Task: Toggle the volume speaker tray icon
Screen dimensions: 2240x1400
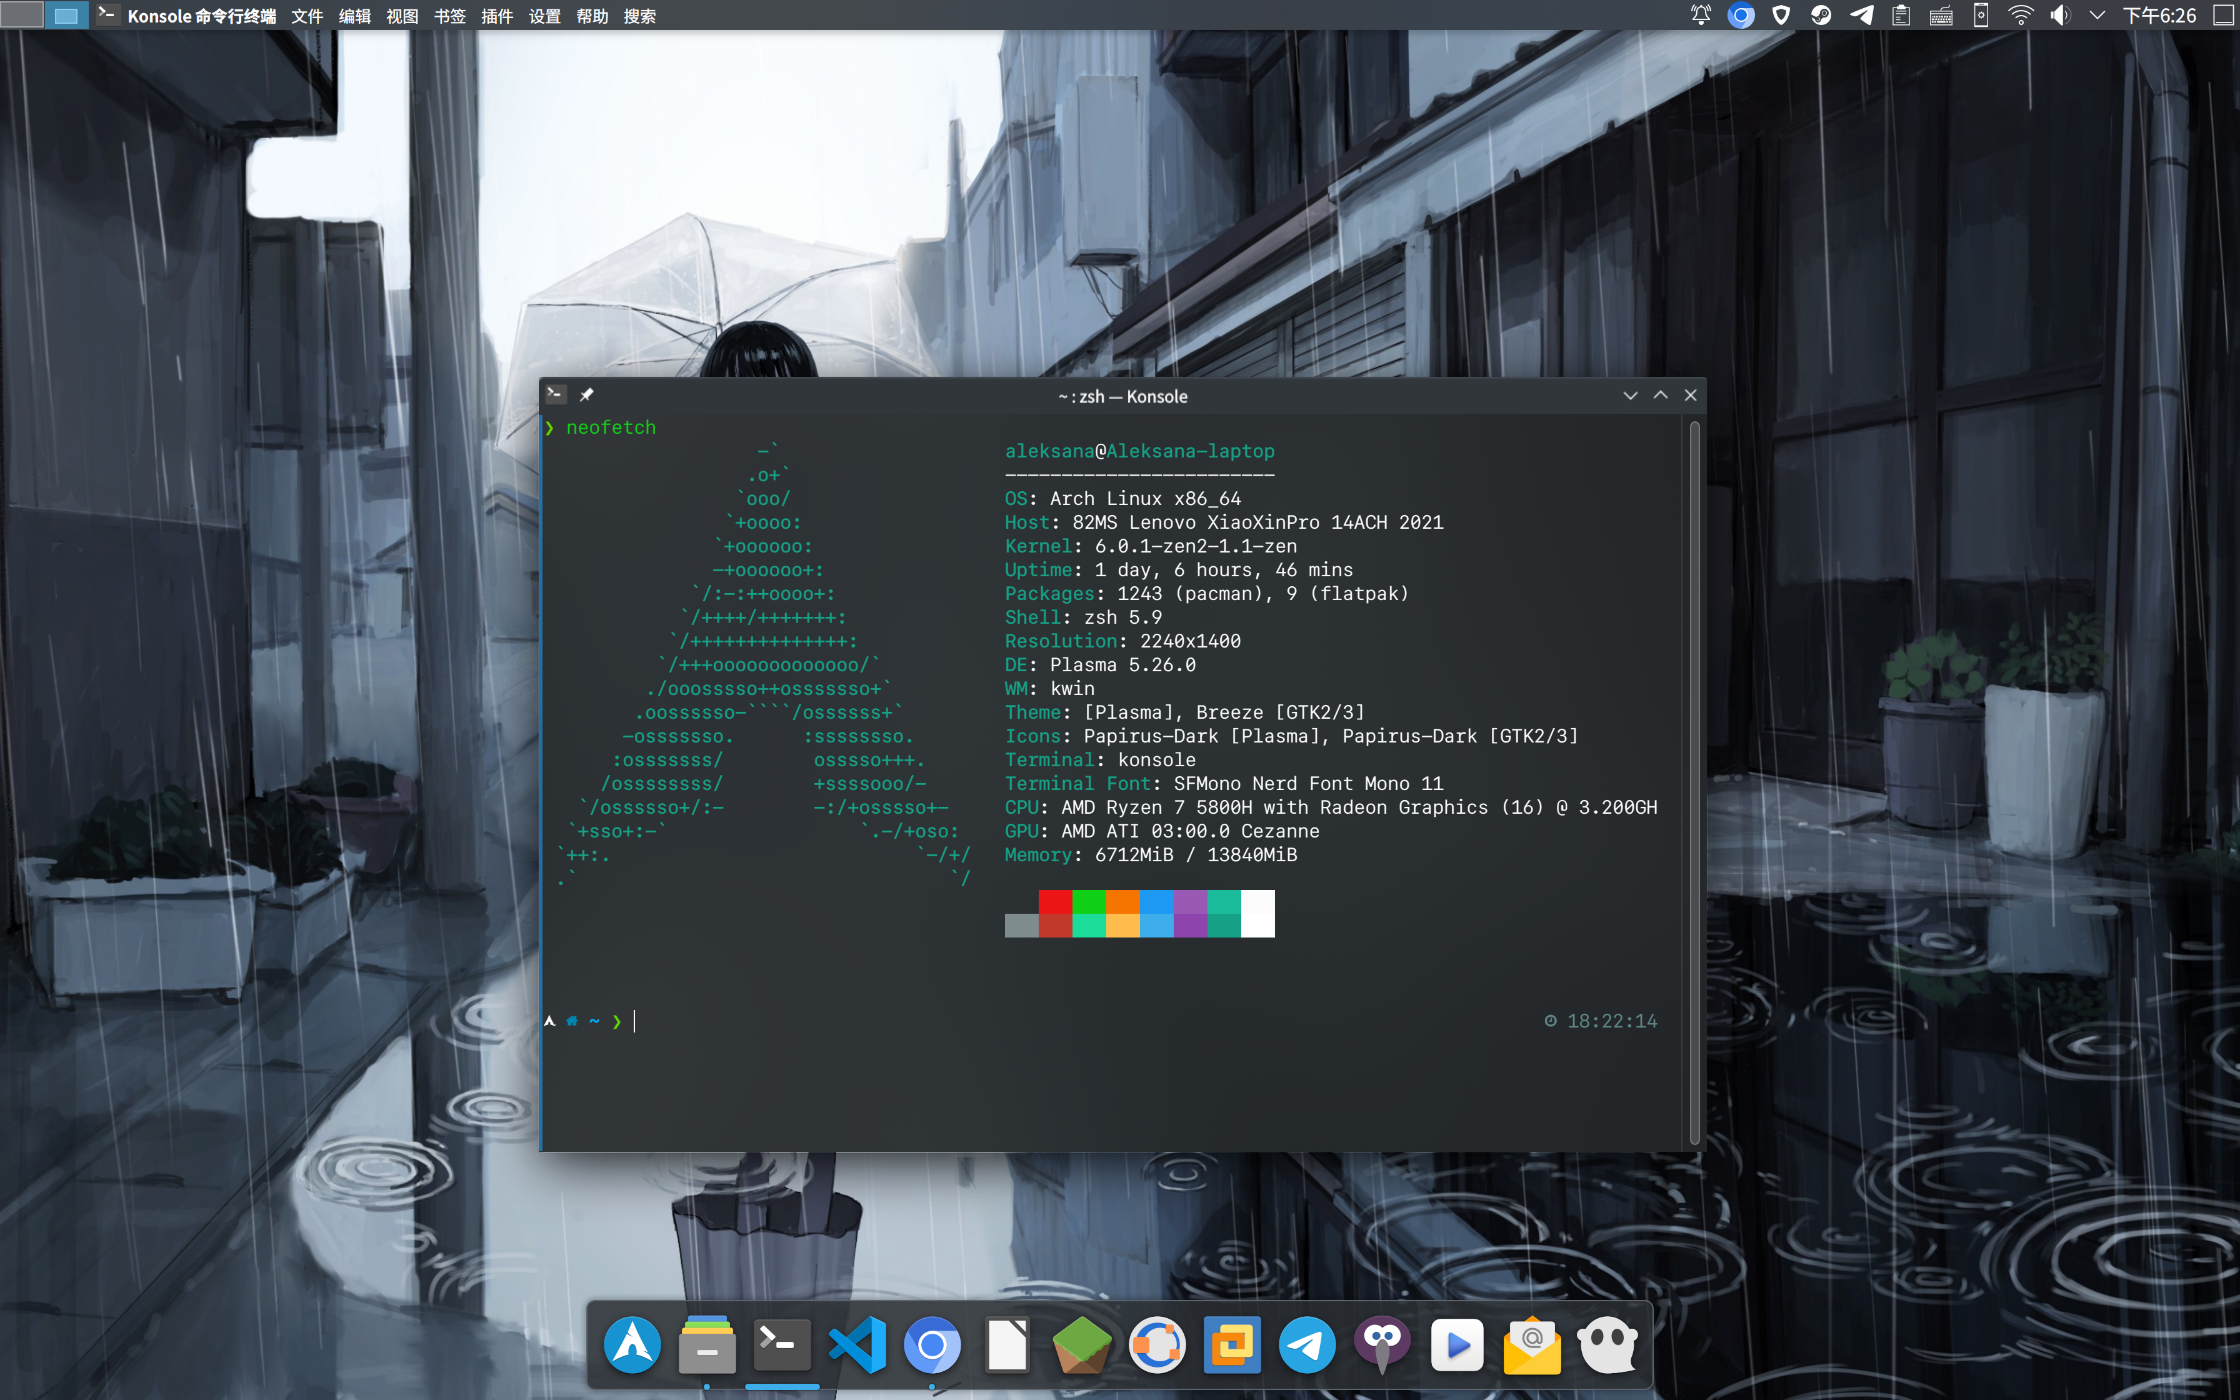Action: tap(2060, 15)
